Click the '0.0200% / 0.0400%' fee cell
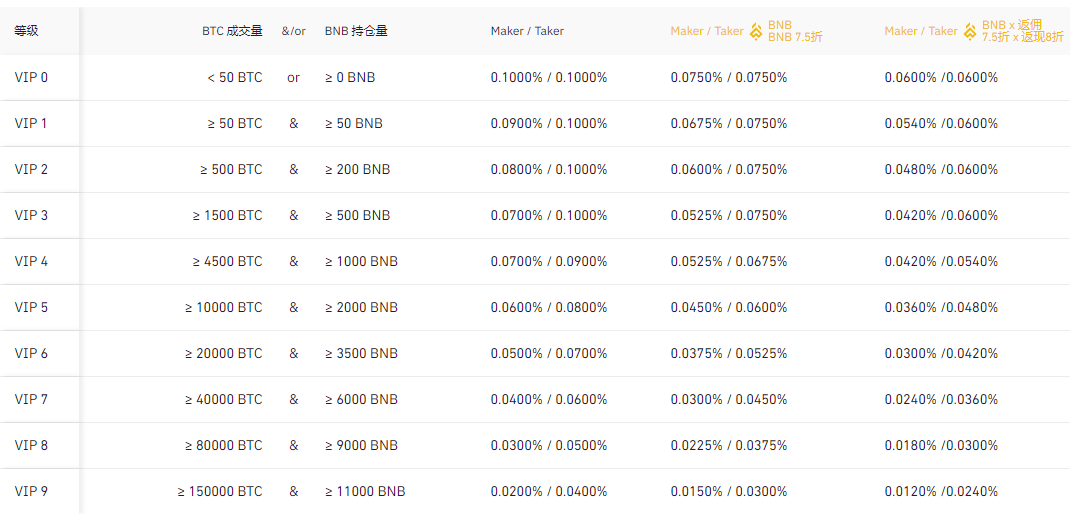This screenshot has width=1070, height=514. [x=548, y=491]
